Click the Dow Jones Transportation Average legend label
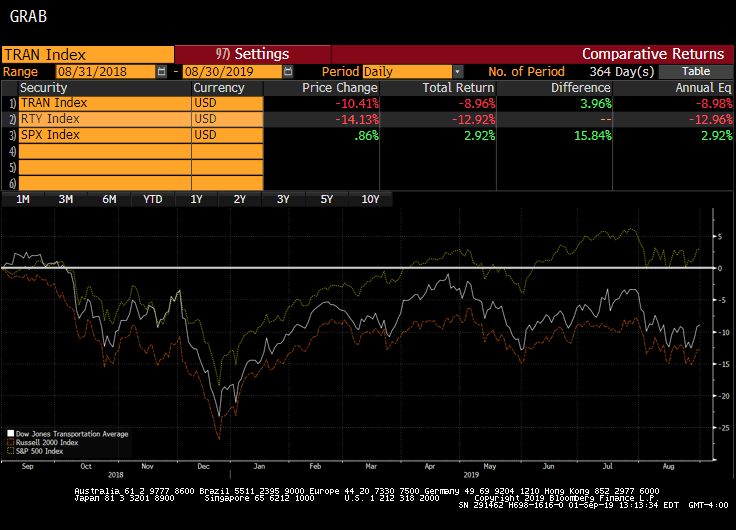This screenshot has width=736, height=530. pyautogui.click(x=72, y=434)
